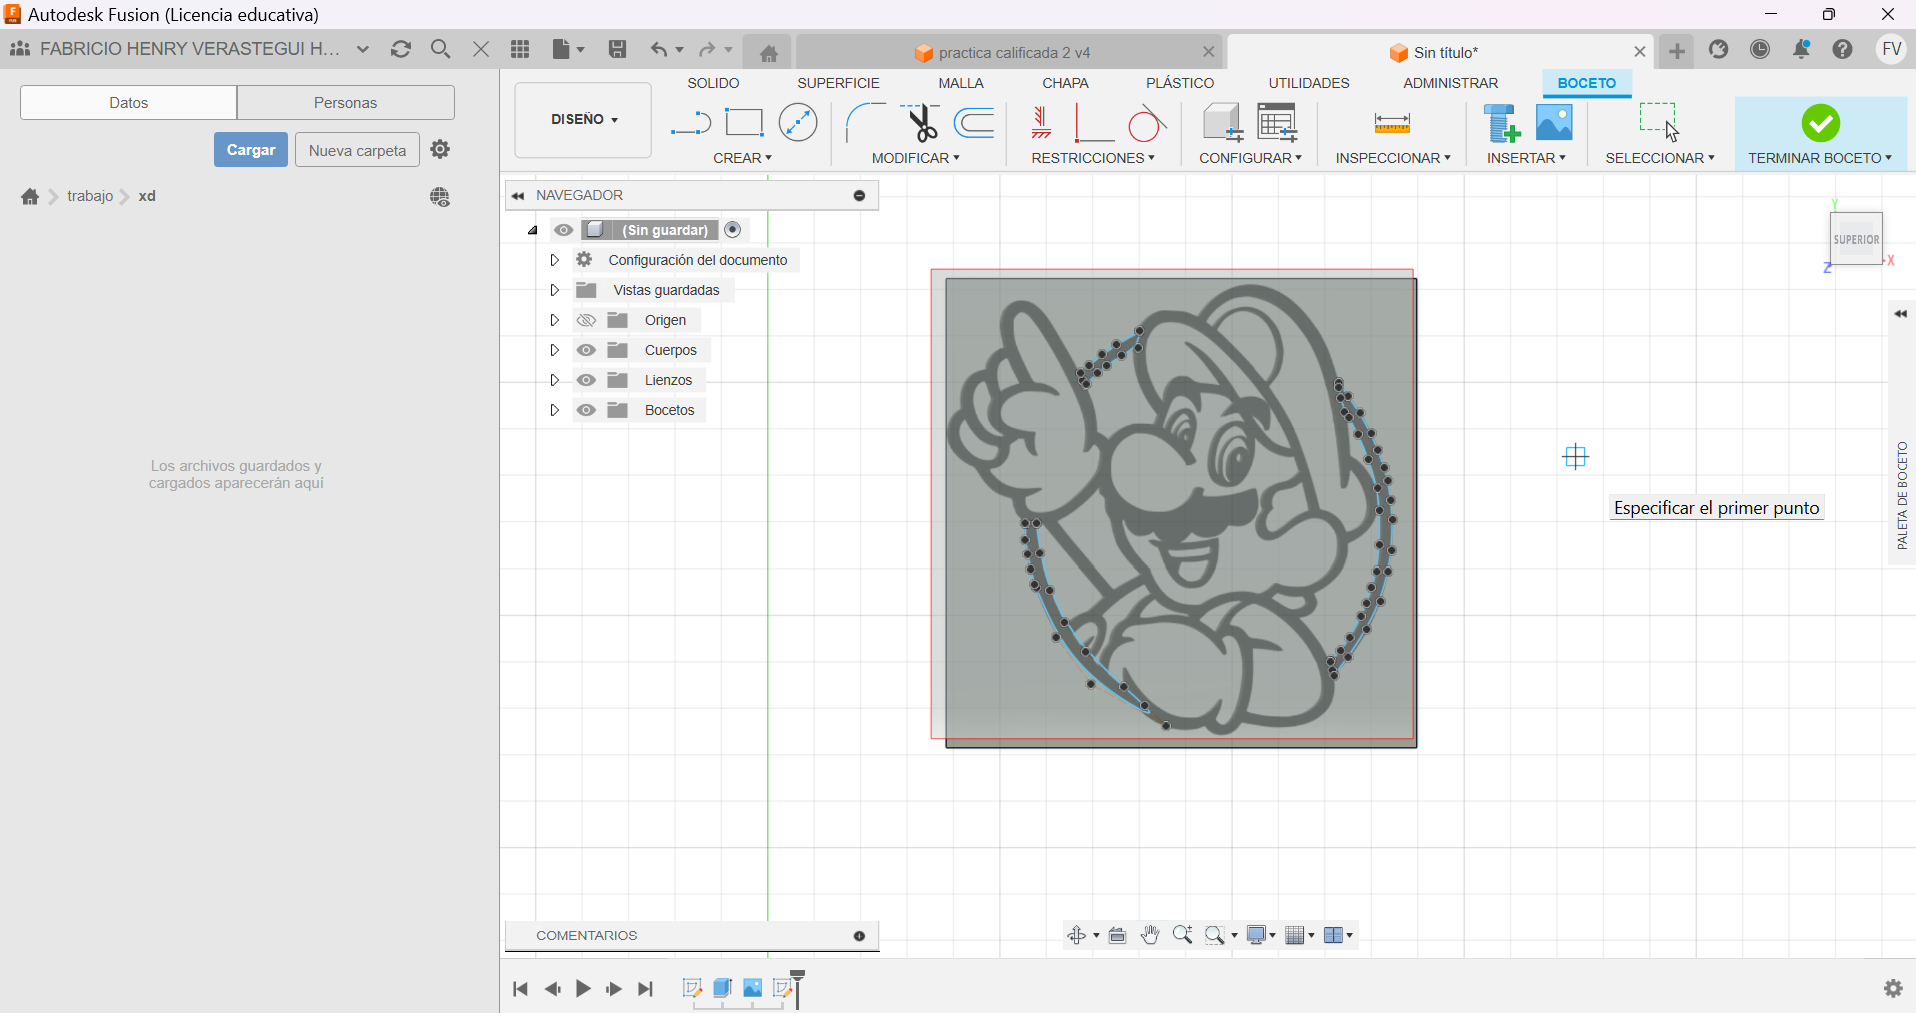Viewport: 1916px width, 1013px height.
Task: Expand Configuración del documento node
Action: (554, 260)
